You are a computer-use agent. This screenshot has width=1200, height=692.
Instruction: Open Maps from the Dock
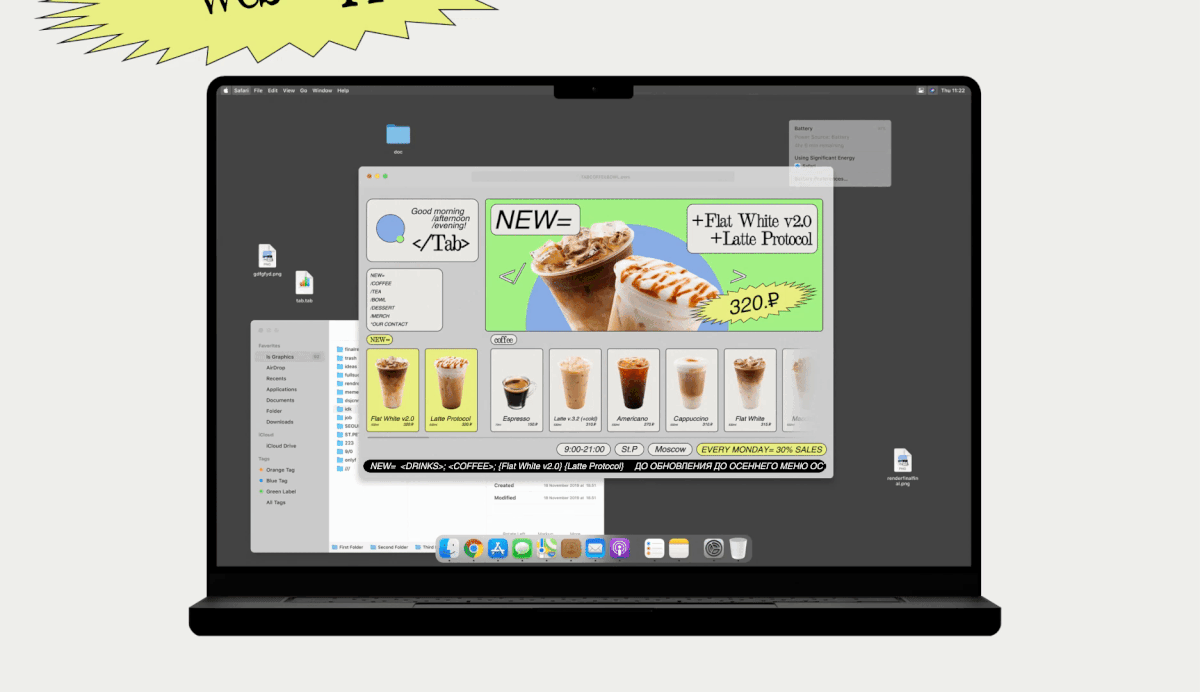coord(547,548)
